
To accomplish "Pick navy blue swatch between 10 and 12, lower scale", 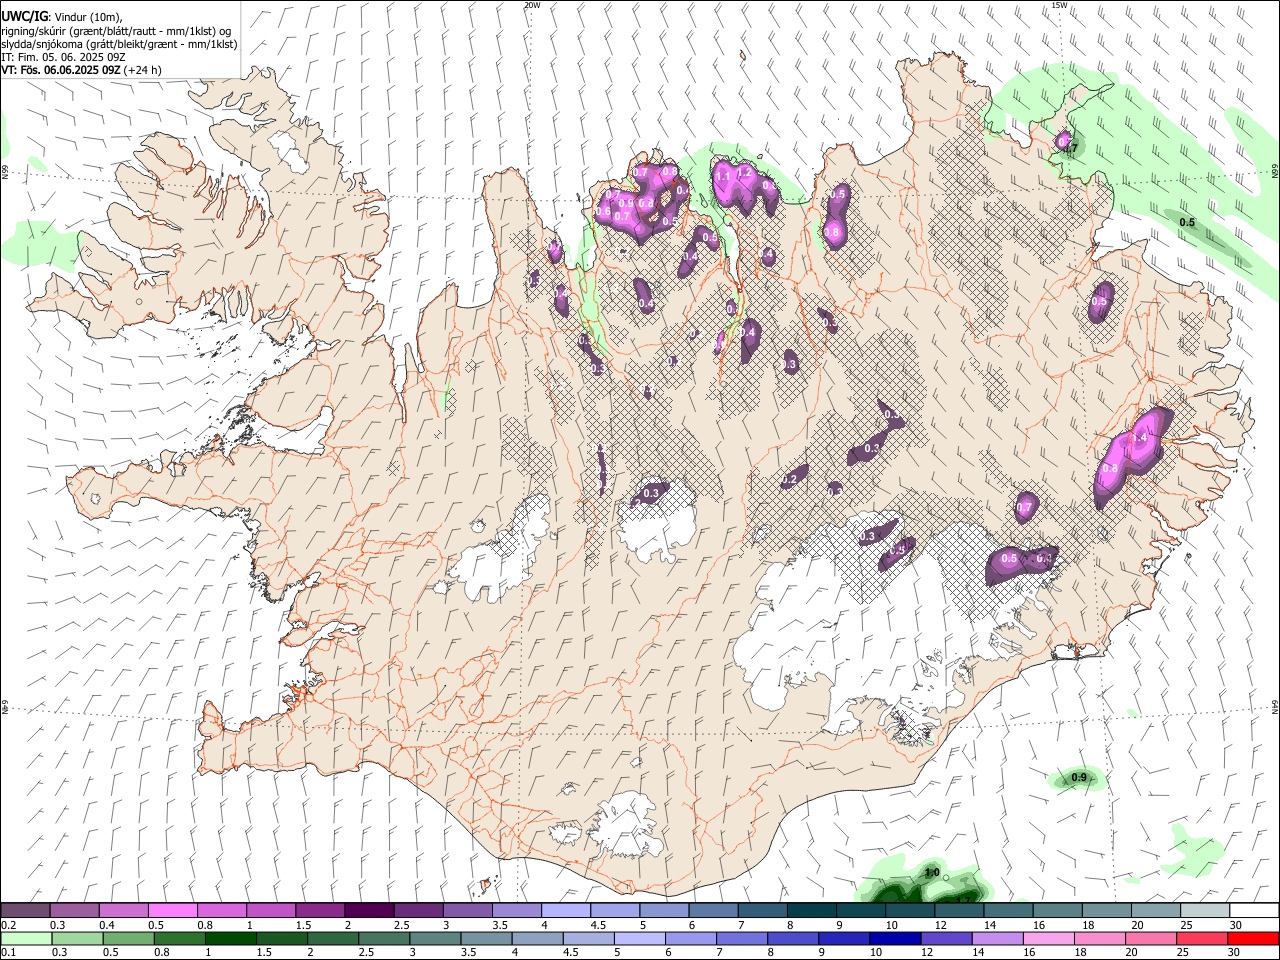I will pyautogui.click(x=895, y=939).
